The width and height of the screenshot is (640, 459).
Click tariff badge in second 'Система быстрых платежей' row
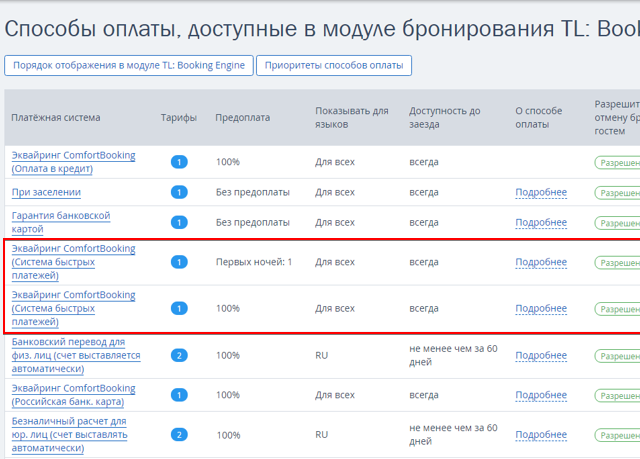pyautogui.click(x=179, y=308)
